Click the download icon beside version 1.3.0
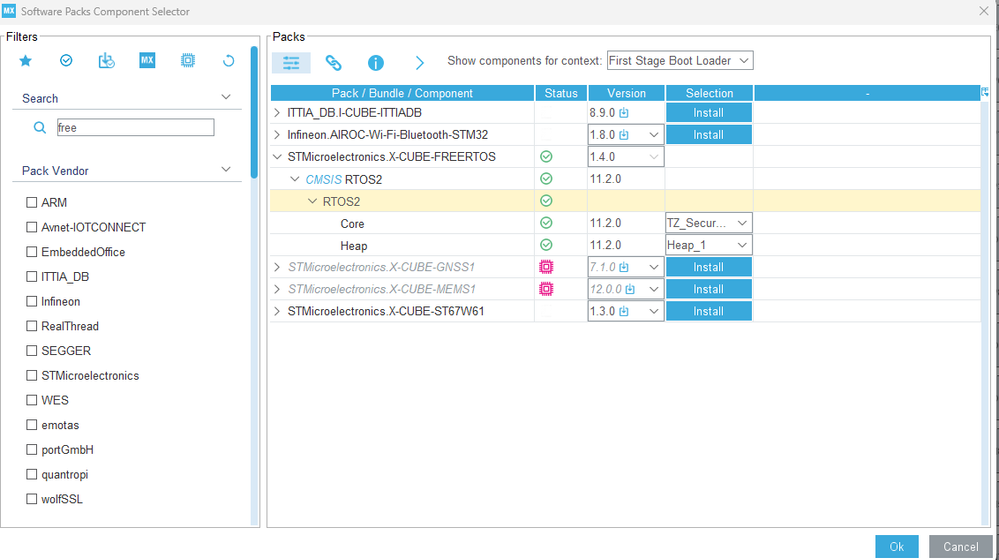This screenshot has height=560, width=999. click(x=624, y=312)
